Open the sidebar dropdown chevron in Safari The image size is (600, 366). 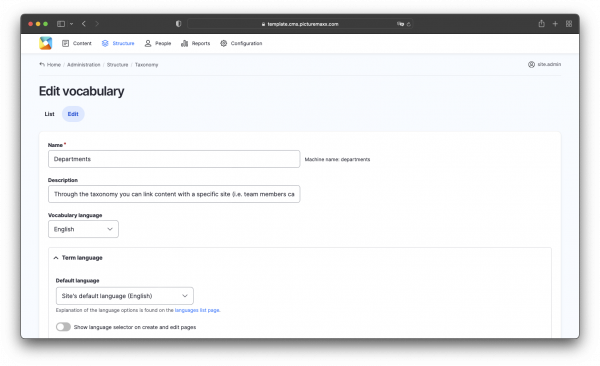coord(72,24)
